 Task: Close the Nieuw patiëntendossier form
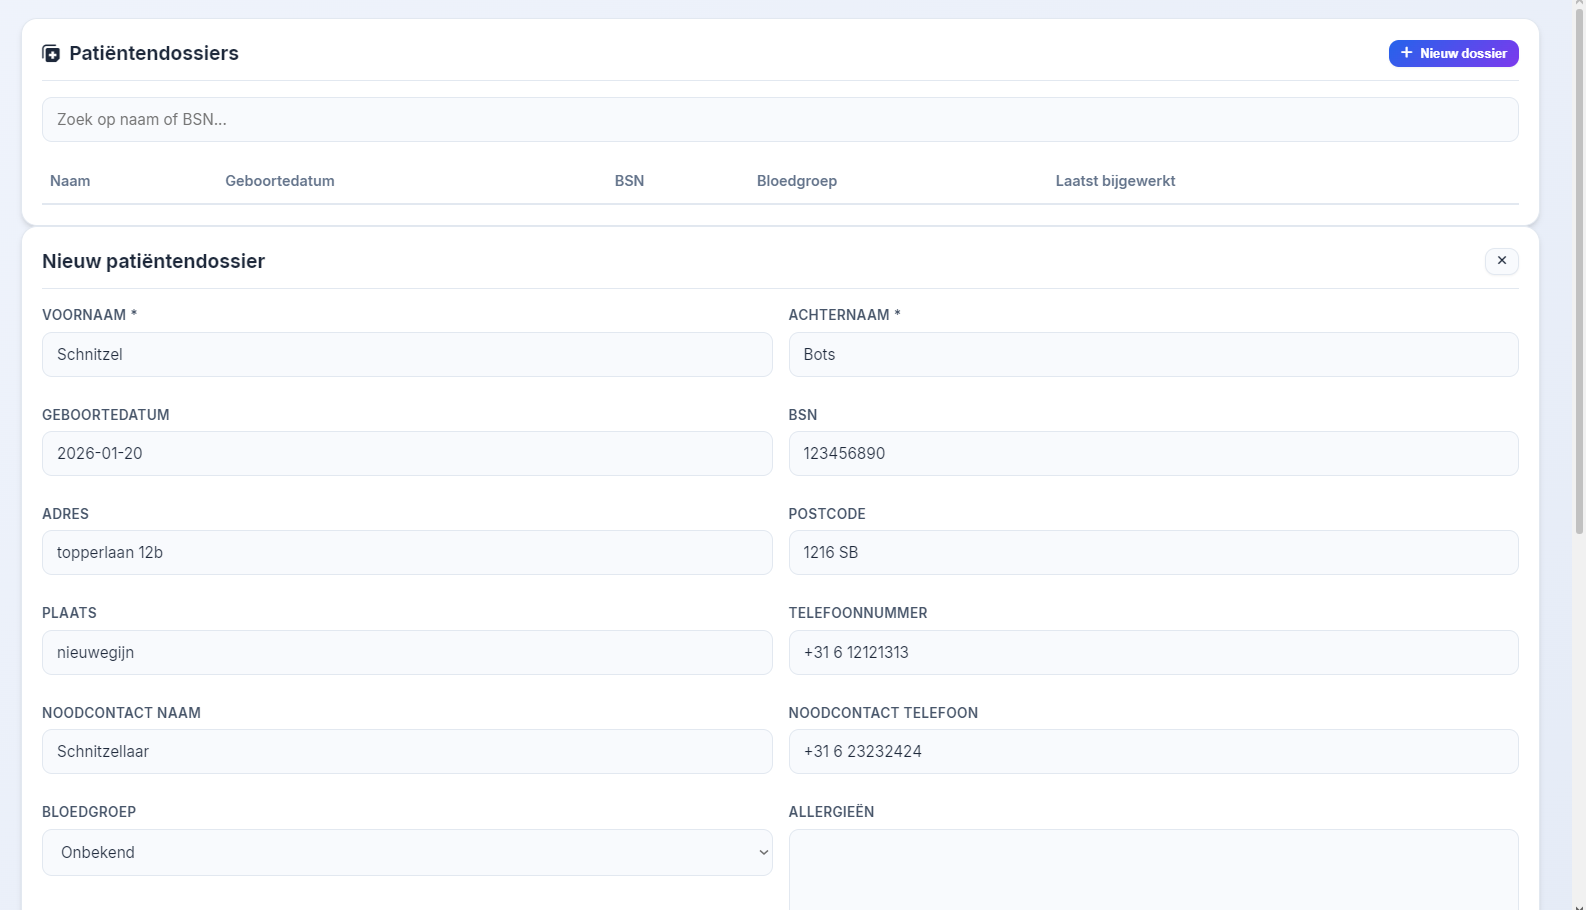pos(1501,261)
